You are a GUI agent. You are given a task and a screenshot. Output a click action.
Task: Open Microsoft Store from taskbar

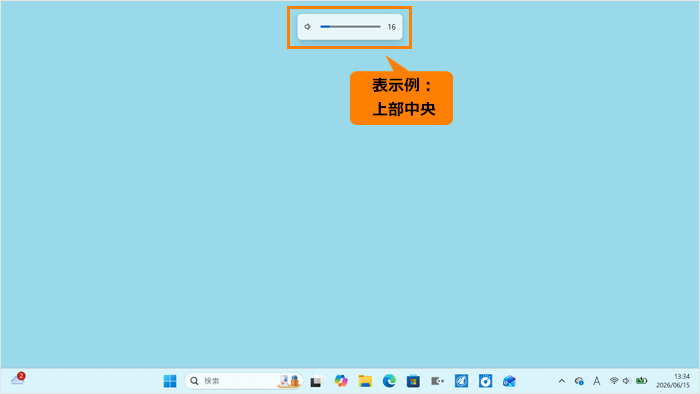(413, 381)
